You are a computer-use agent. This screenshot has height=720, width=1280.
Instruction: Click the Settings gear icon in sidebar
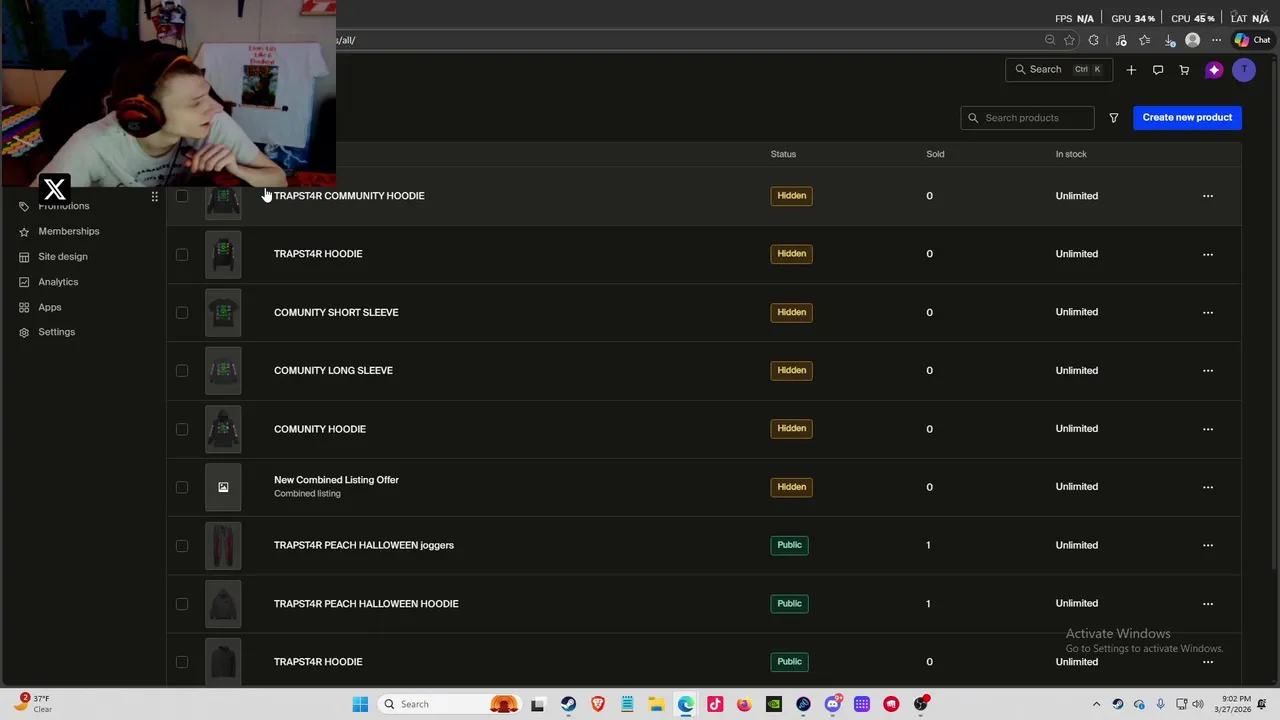pyautogui.click(x=24, y=332)
